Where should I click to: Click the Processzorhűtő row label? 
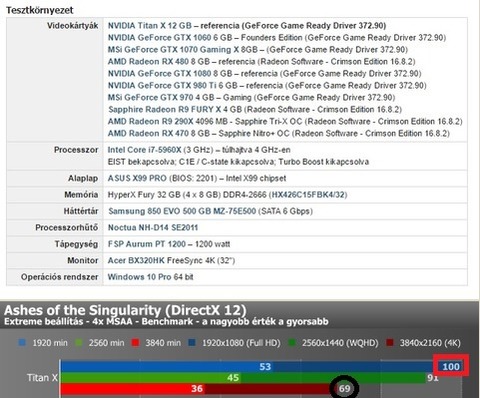[x=67, y=228]
